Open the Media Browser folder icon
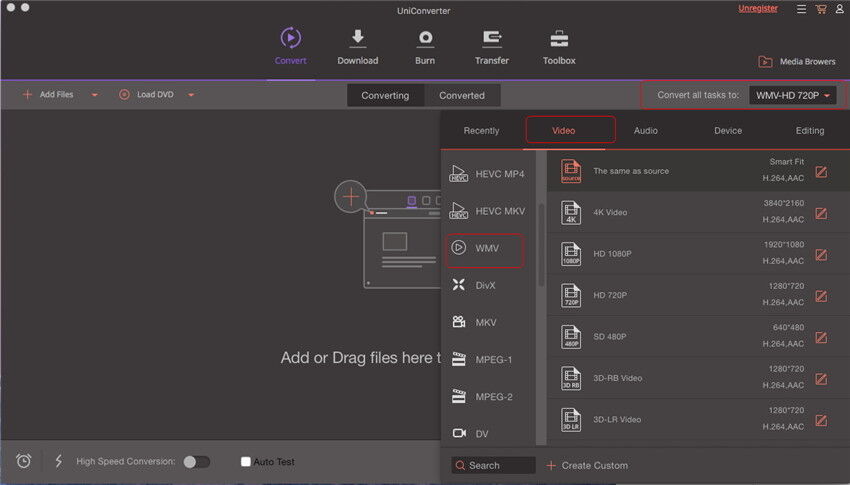The height and width of the screenshot is (485, 850). (765, 62)
